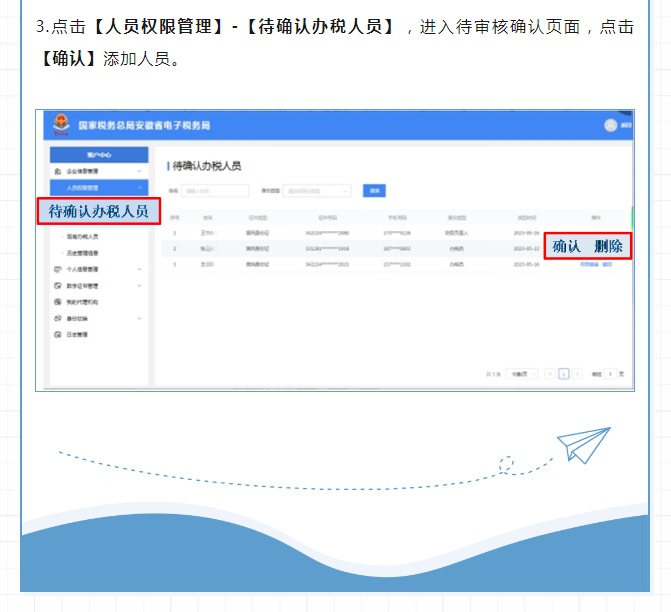Click the 财务负责人 identity cell in row 1
This screenshot has width=671, height=612.
[457, 233]
